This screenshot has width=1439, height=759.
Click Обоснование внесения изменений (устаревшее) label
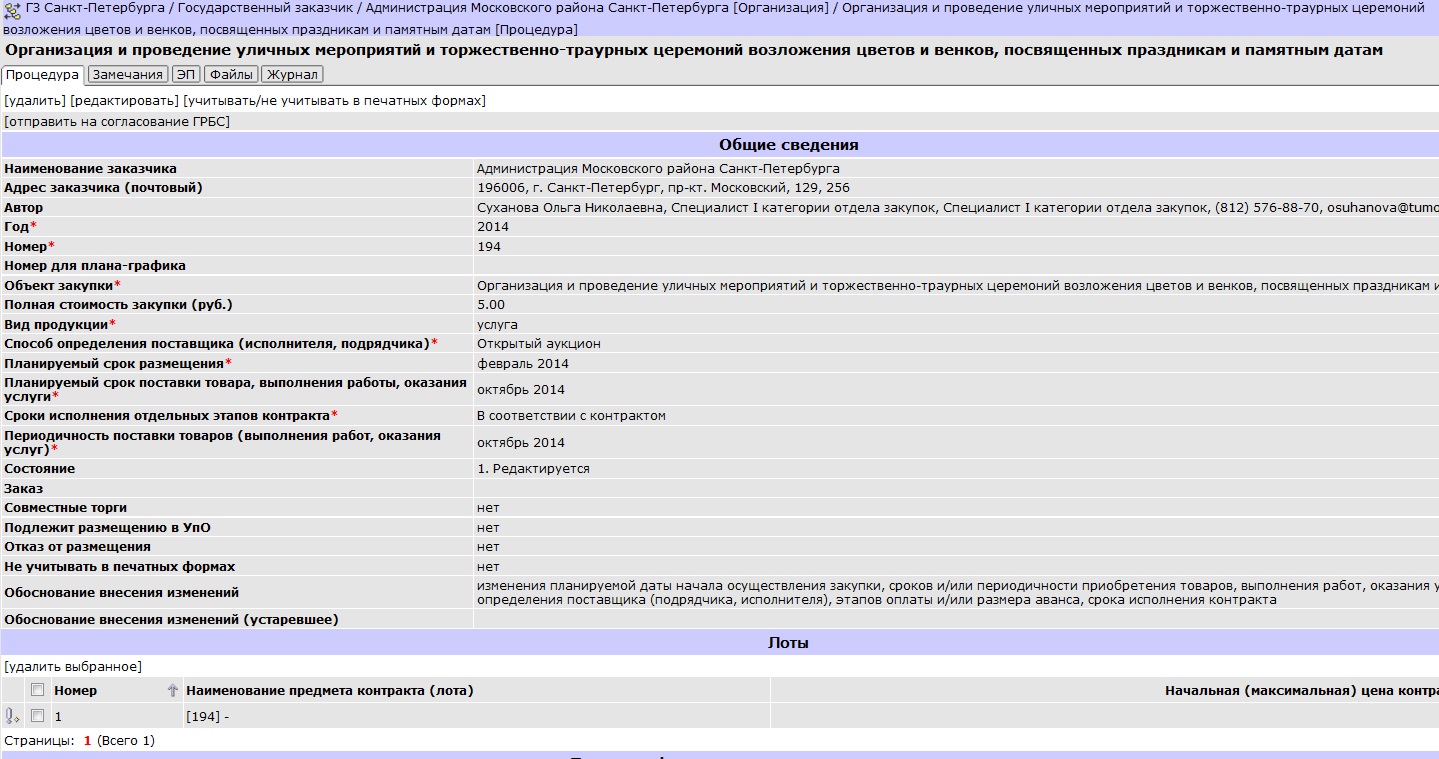pos(171,619)
